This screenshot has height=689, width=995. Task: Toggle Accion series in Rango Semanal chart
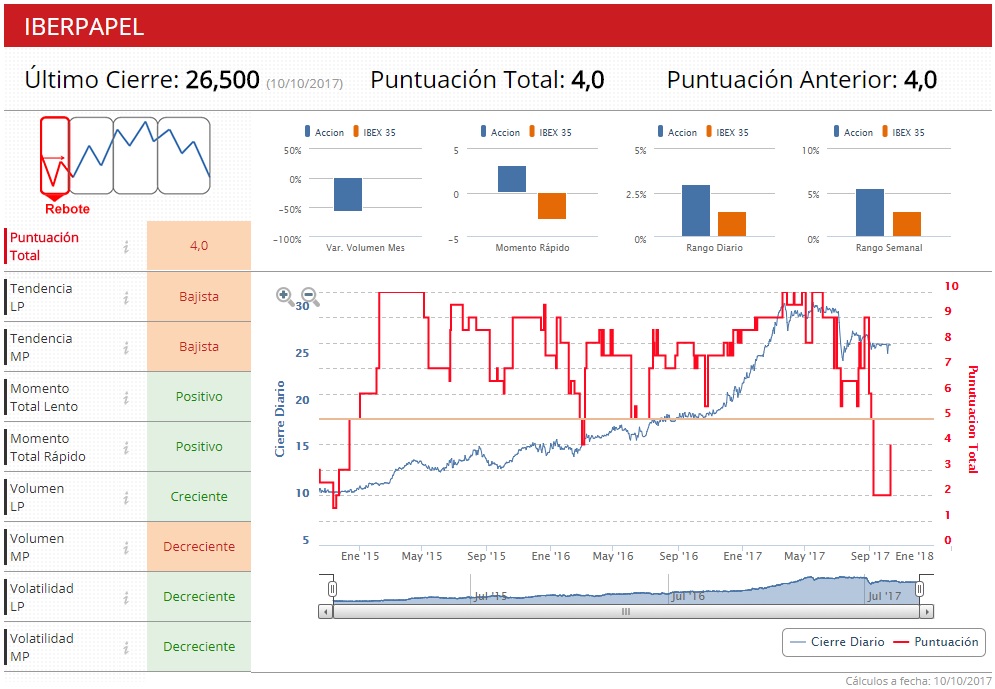pyautogui.click(x=853, y=132)
